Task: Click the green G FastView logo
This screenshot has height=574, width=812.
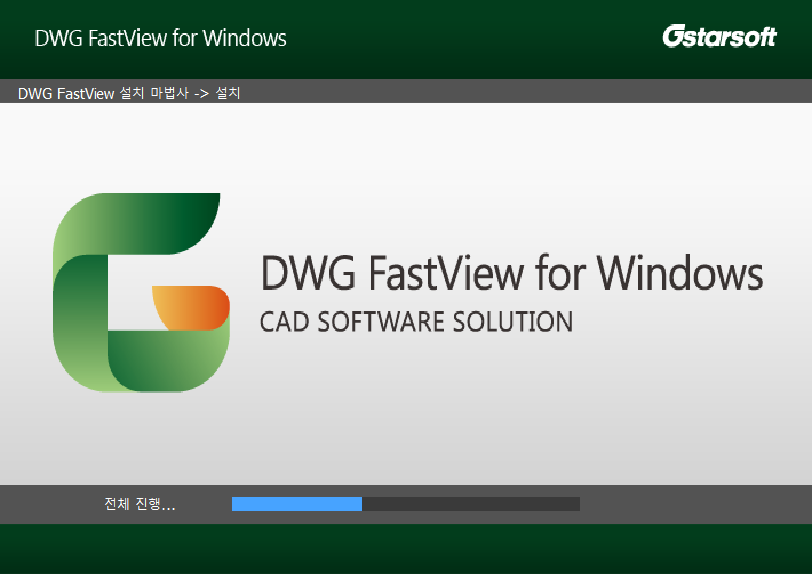Action: coord(141,292)
